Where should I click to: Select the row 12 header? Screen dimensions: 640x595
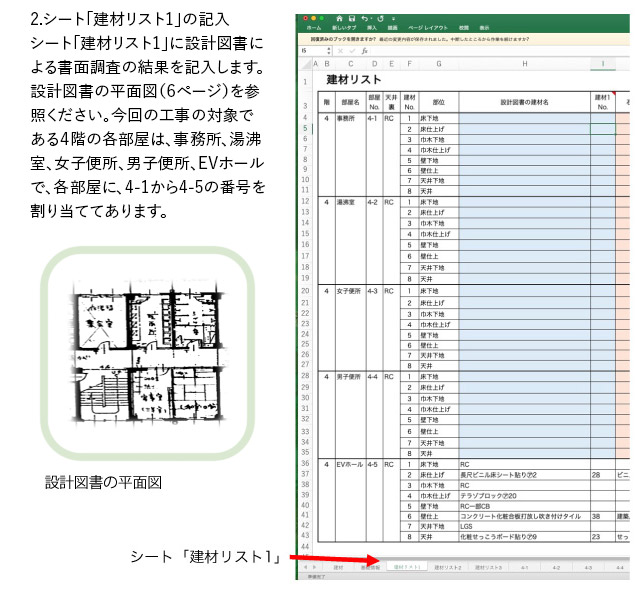[305, 201]
